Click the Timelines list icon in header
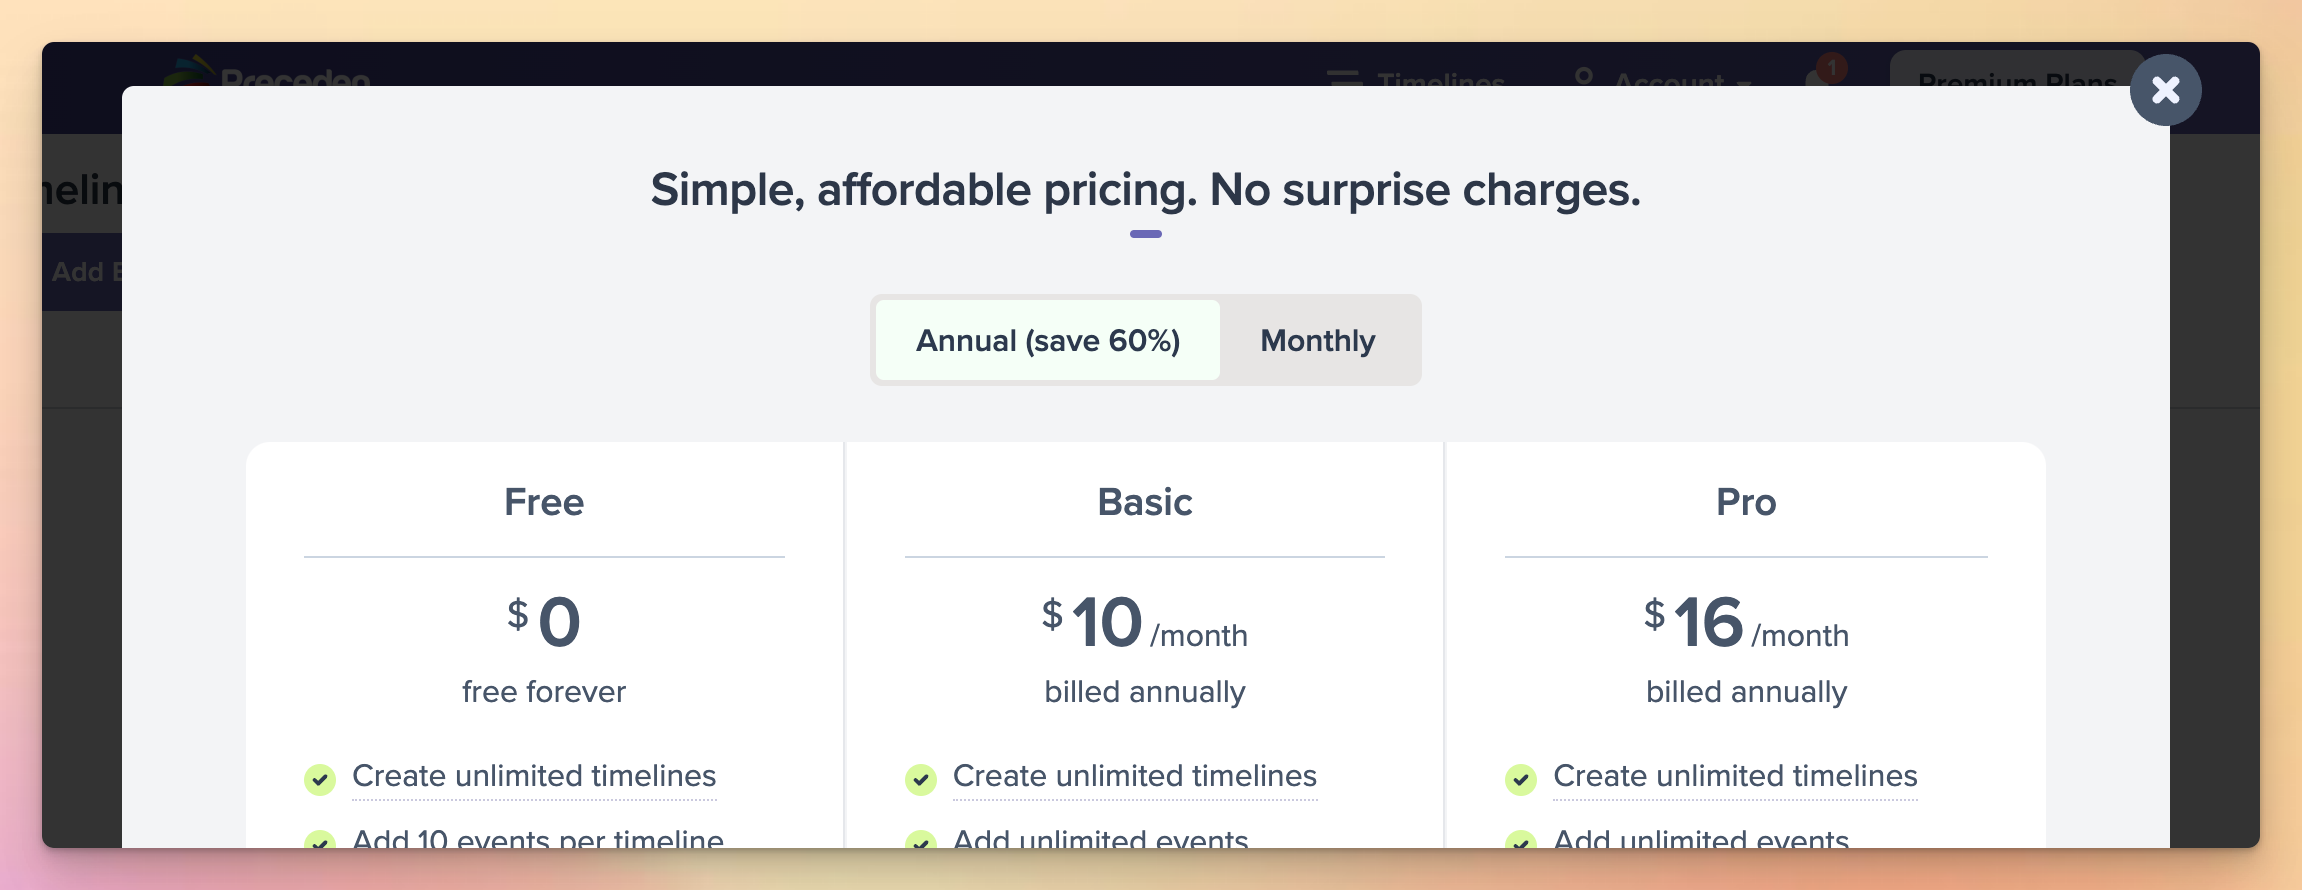The image size is (2302, 890). coord(1344,78)
